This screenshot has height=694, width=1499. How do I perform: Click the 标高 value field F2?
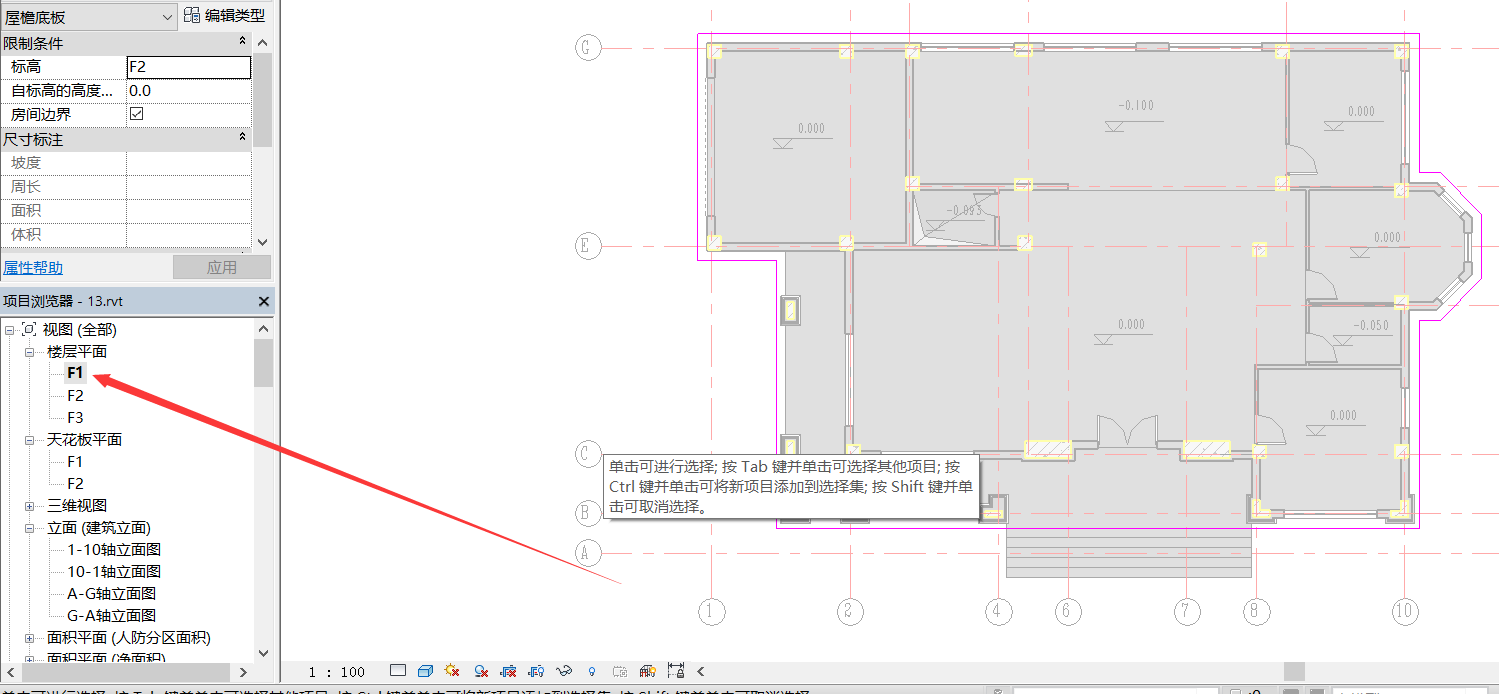pos(188,67)
